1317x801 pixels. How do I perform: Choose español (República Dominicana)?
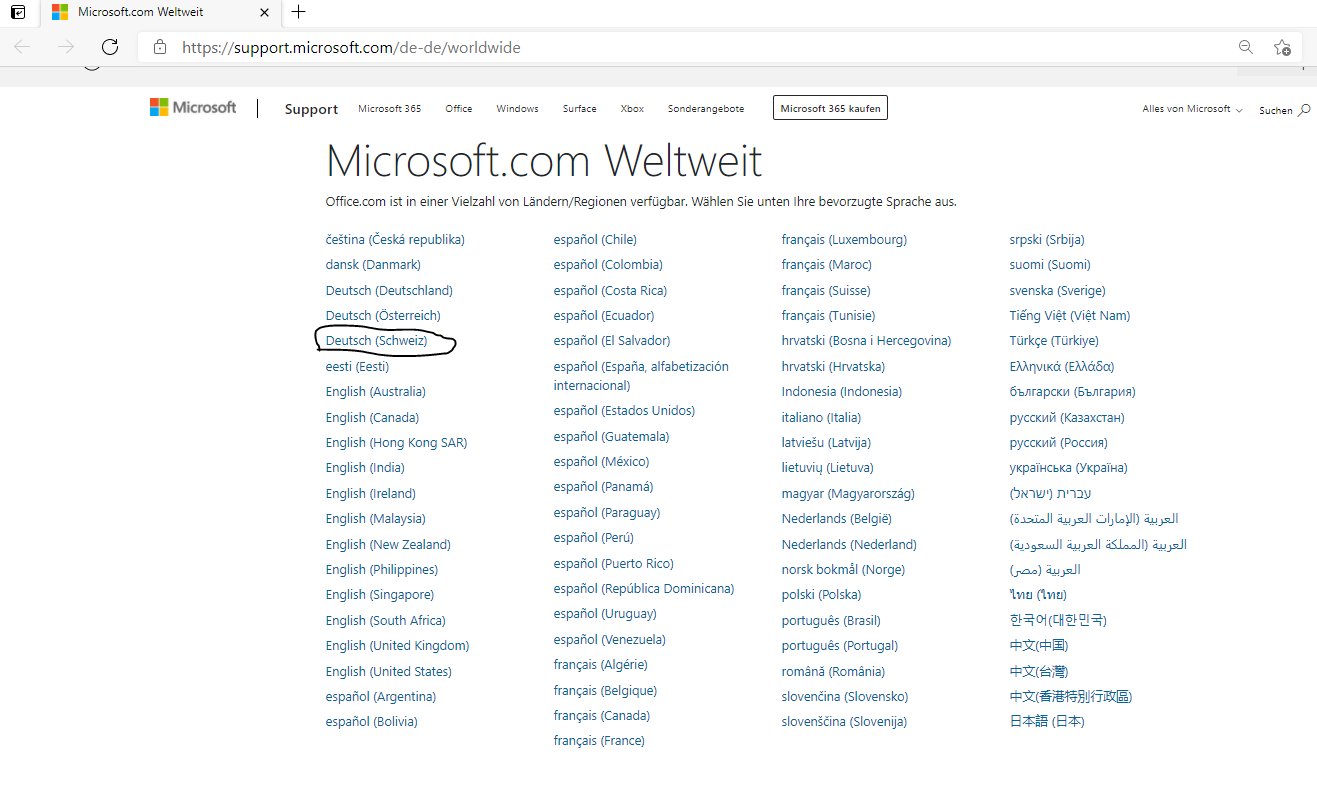[644, 589]
